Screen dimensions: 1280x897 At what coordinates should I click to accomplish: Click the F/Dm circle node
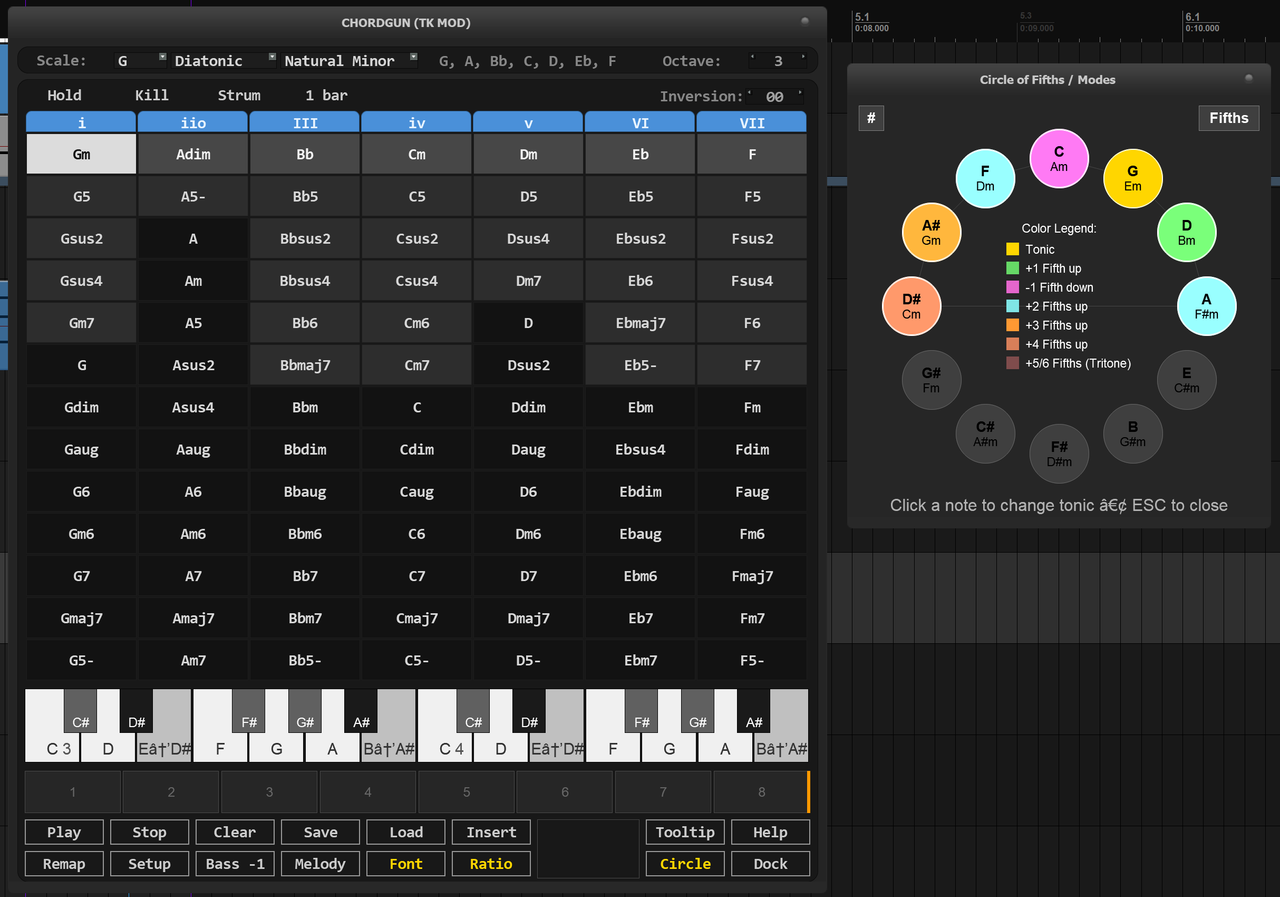coord(985,178)
